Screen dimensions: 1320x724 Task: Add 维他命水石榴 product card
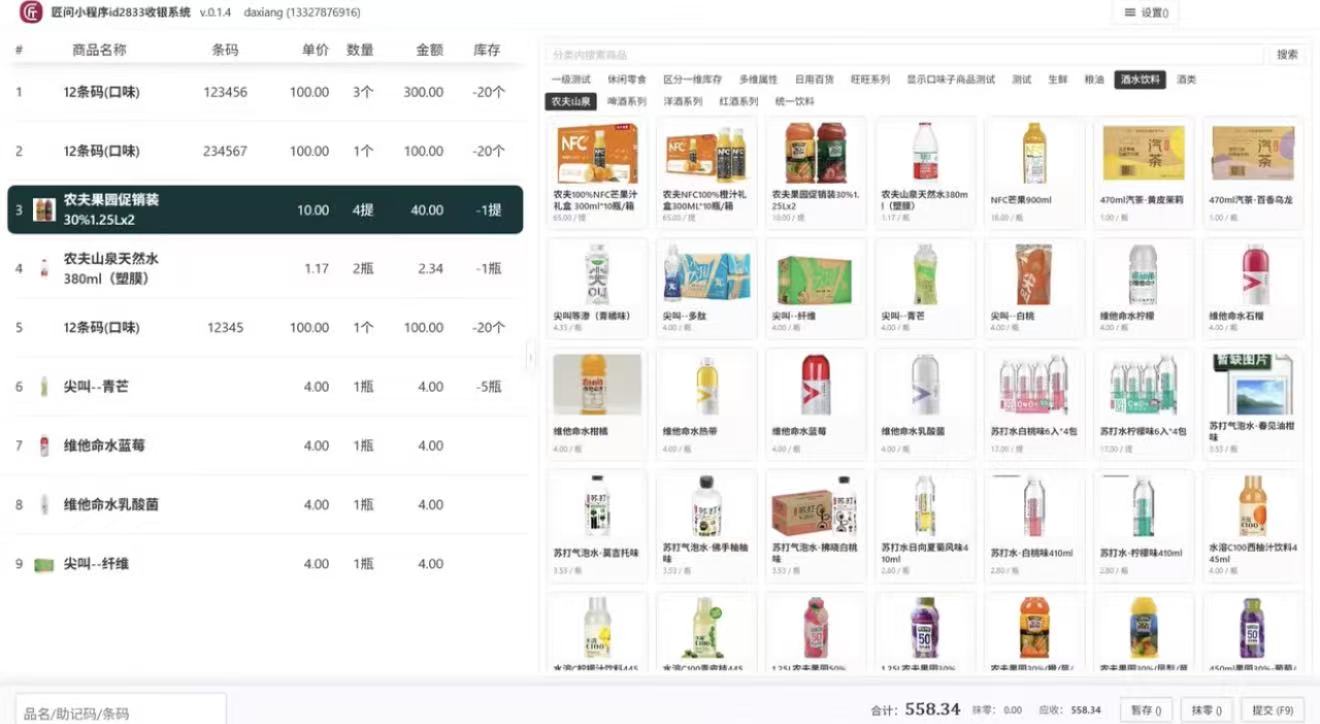tap(1252, 287)
